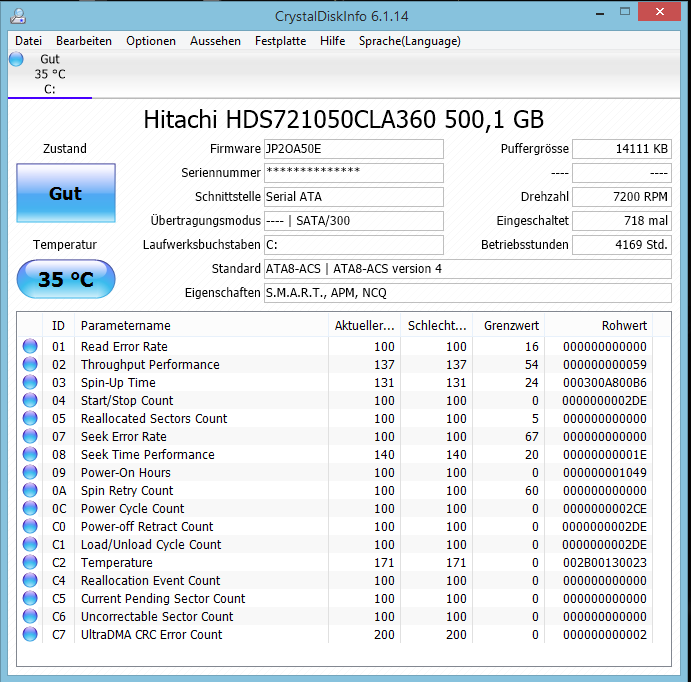The image size is (691, 682).
Task: Click status orb for Power-off Retract Count
Action: pos(30,526)
